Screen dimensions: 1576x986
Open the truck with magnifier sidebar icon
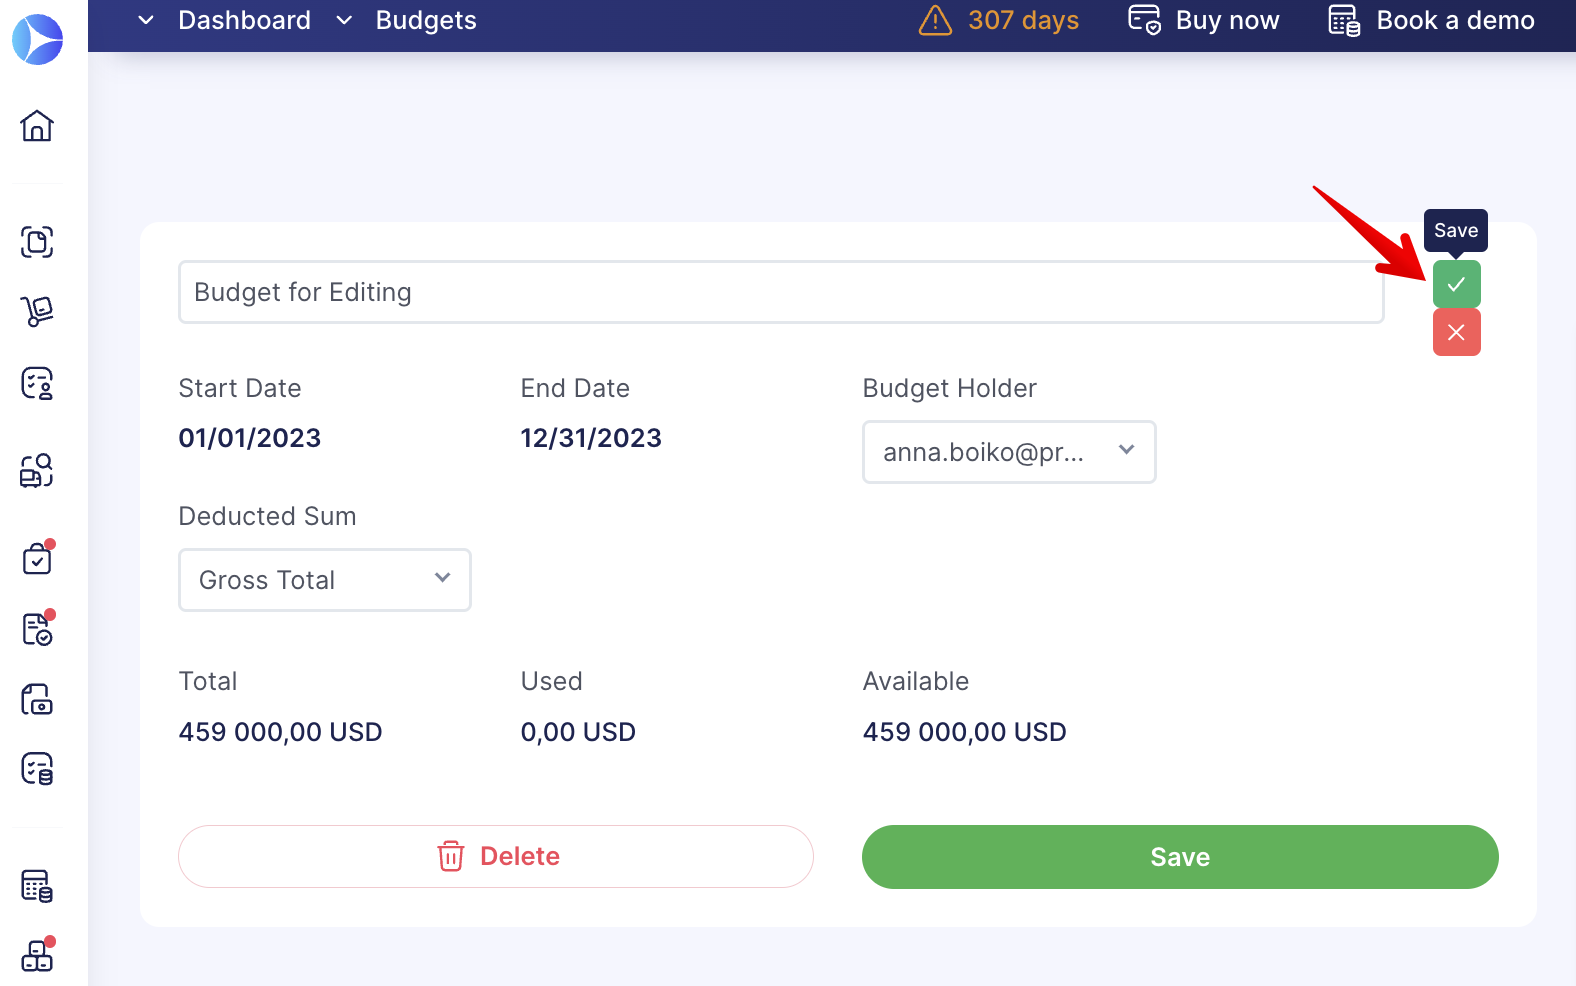37,470
